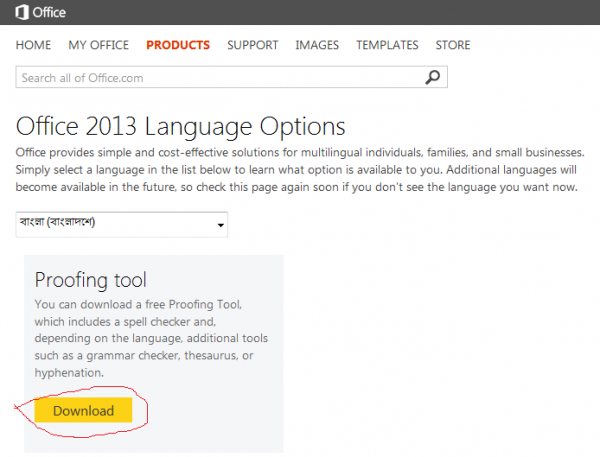Select the PRODUCTS menu item
Screen dimensions: 600x457
coord(178,45)
